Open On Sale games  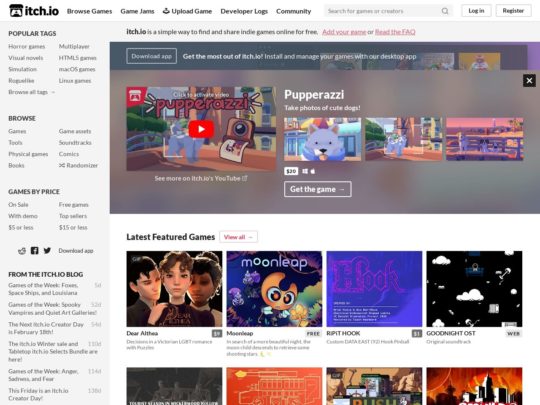tap(18, 205)
